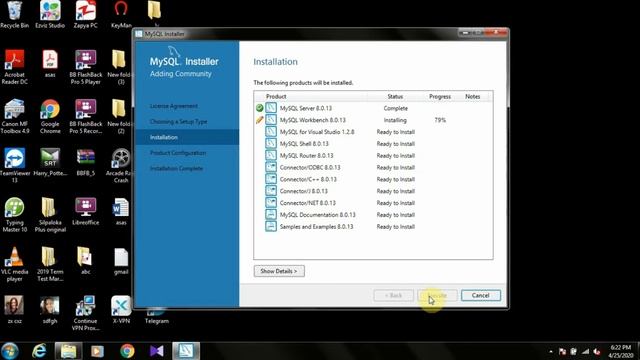The height and width of the screenshot is (360, 640).
Task: Click the Connector/ODBC 8.0.13 row text
Action: coord(310,167)
